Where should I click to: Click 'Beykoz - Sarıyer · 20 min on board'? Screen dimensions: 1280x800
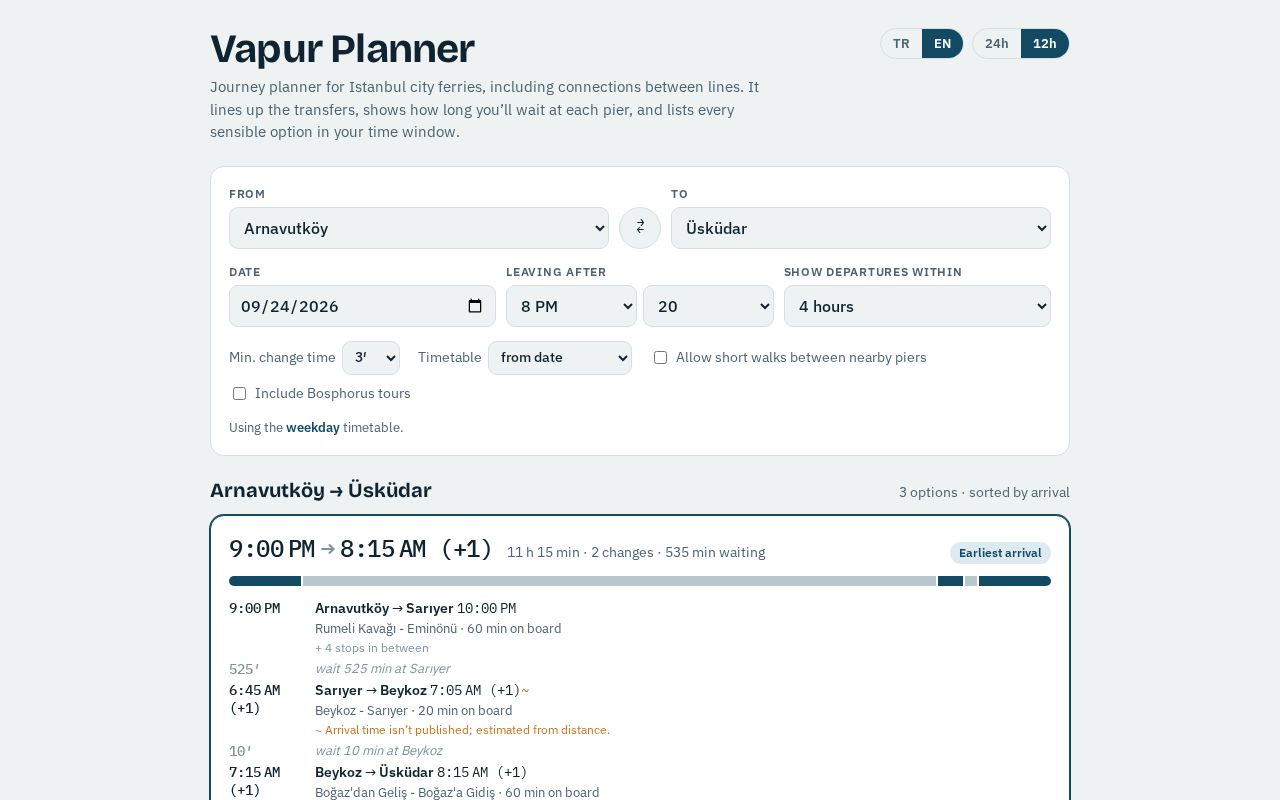tap(414, 711)
